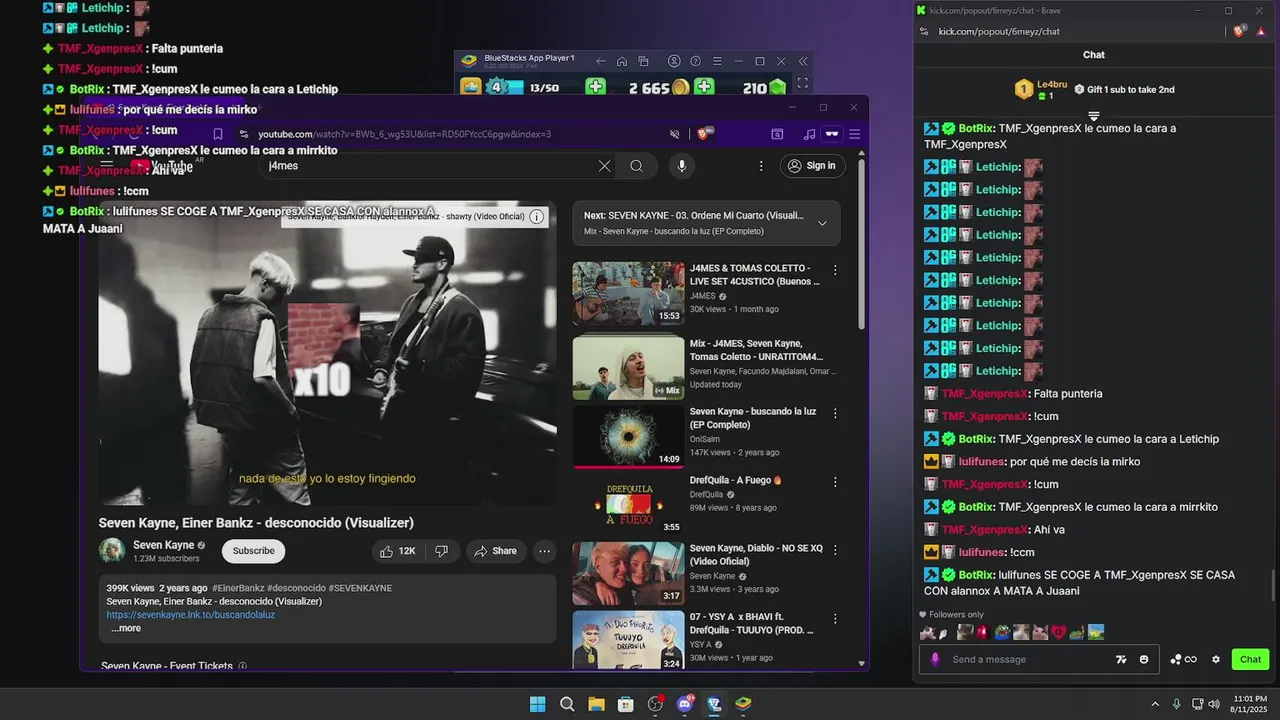Click the YouTube Sign in button
Viewport: 1280px width, 720px height.
coord(811,166)
